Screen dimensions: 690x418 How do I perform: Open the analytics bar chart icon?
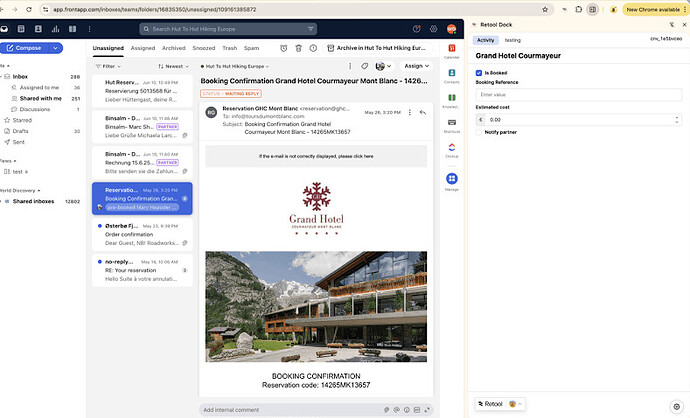click(x=55, y=29)
